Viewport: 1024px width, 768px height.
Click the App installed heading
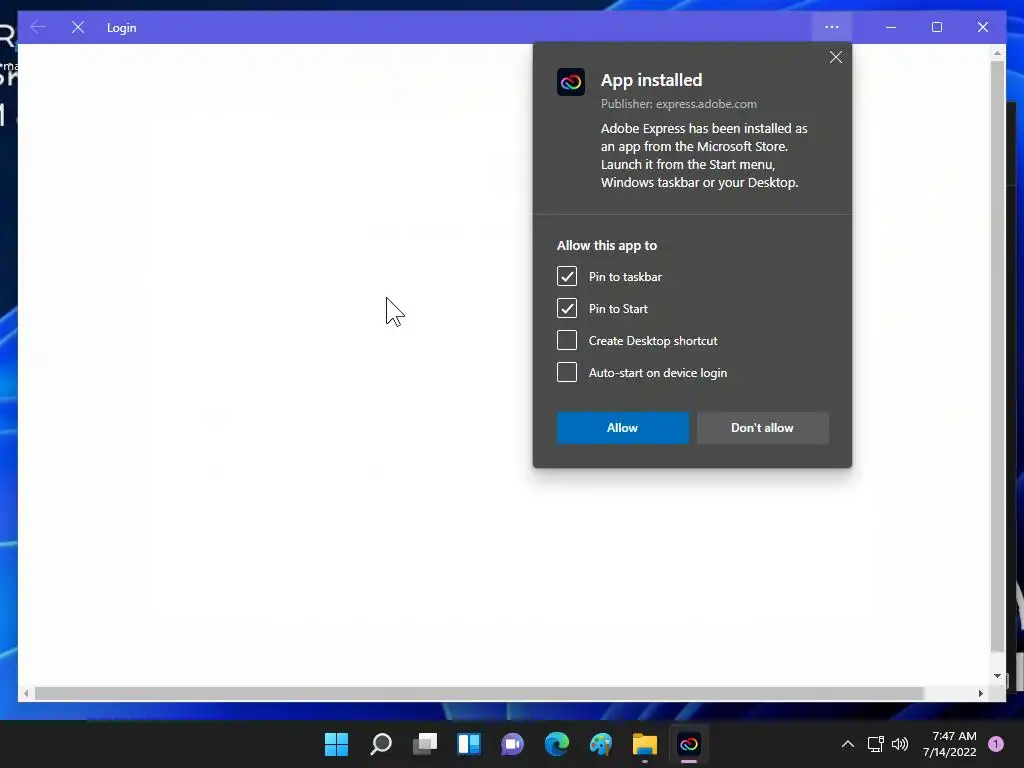(651, 80)
